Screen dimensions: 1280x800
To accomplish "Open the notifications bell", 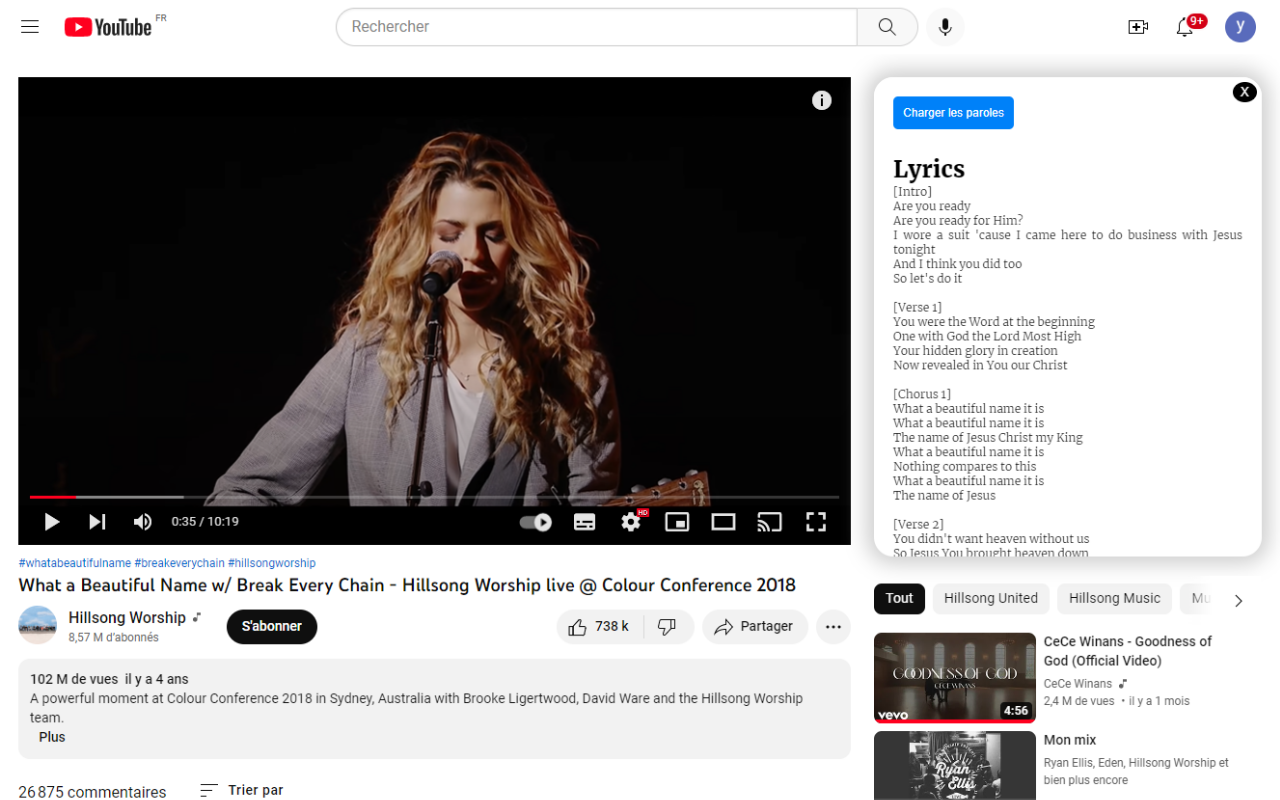I will (1186, 27).
